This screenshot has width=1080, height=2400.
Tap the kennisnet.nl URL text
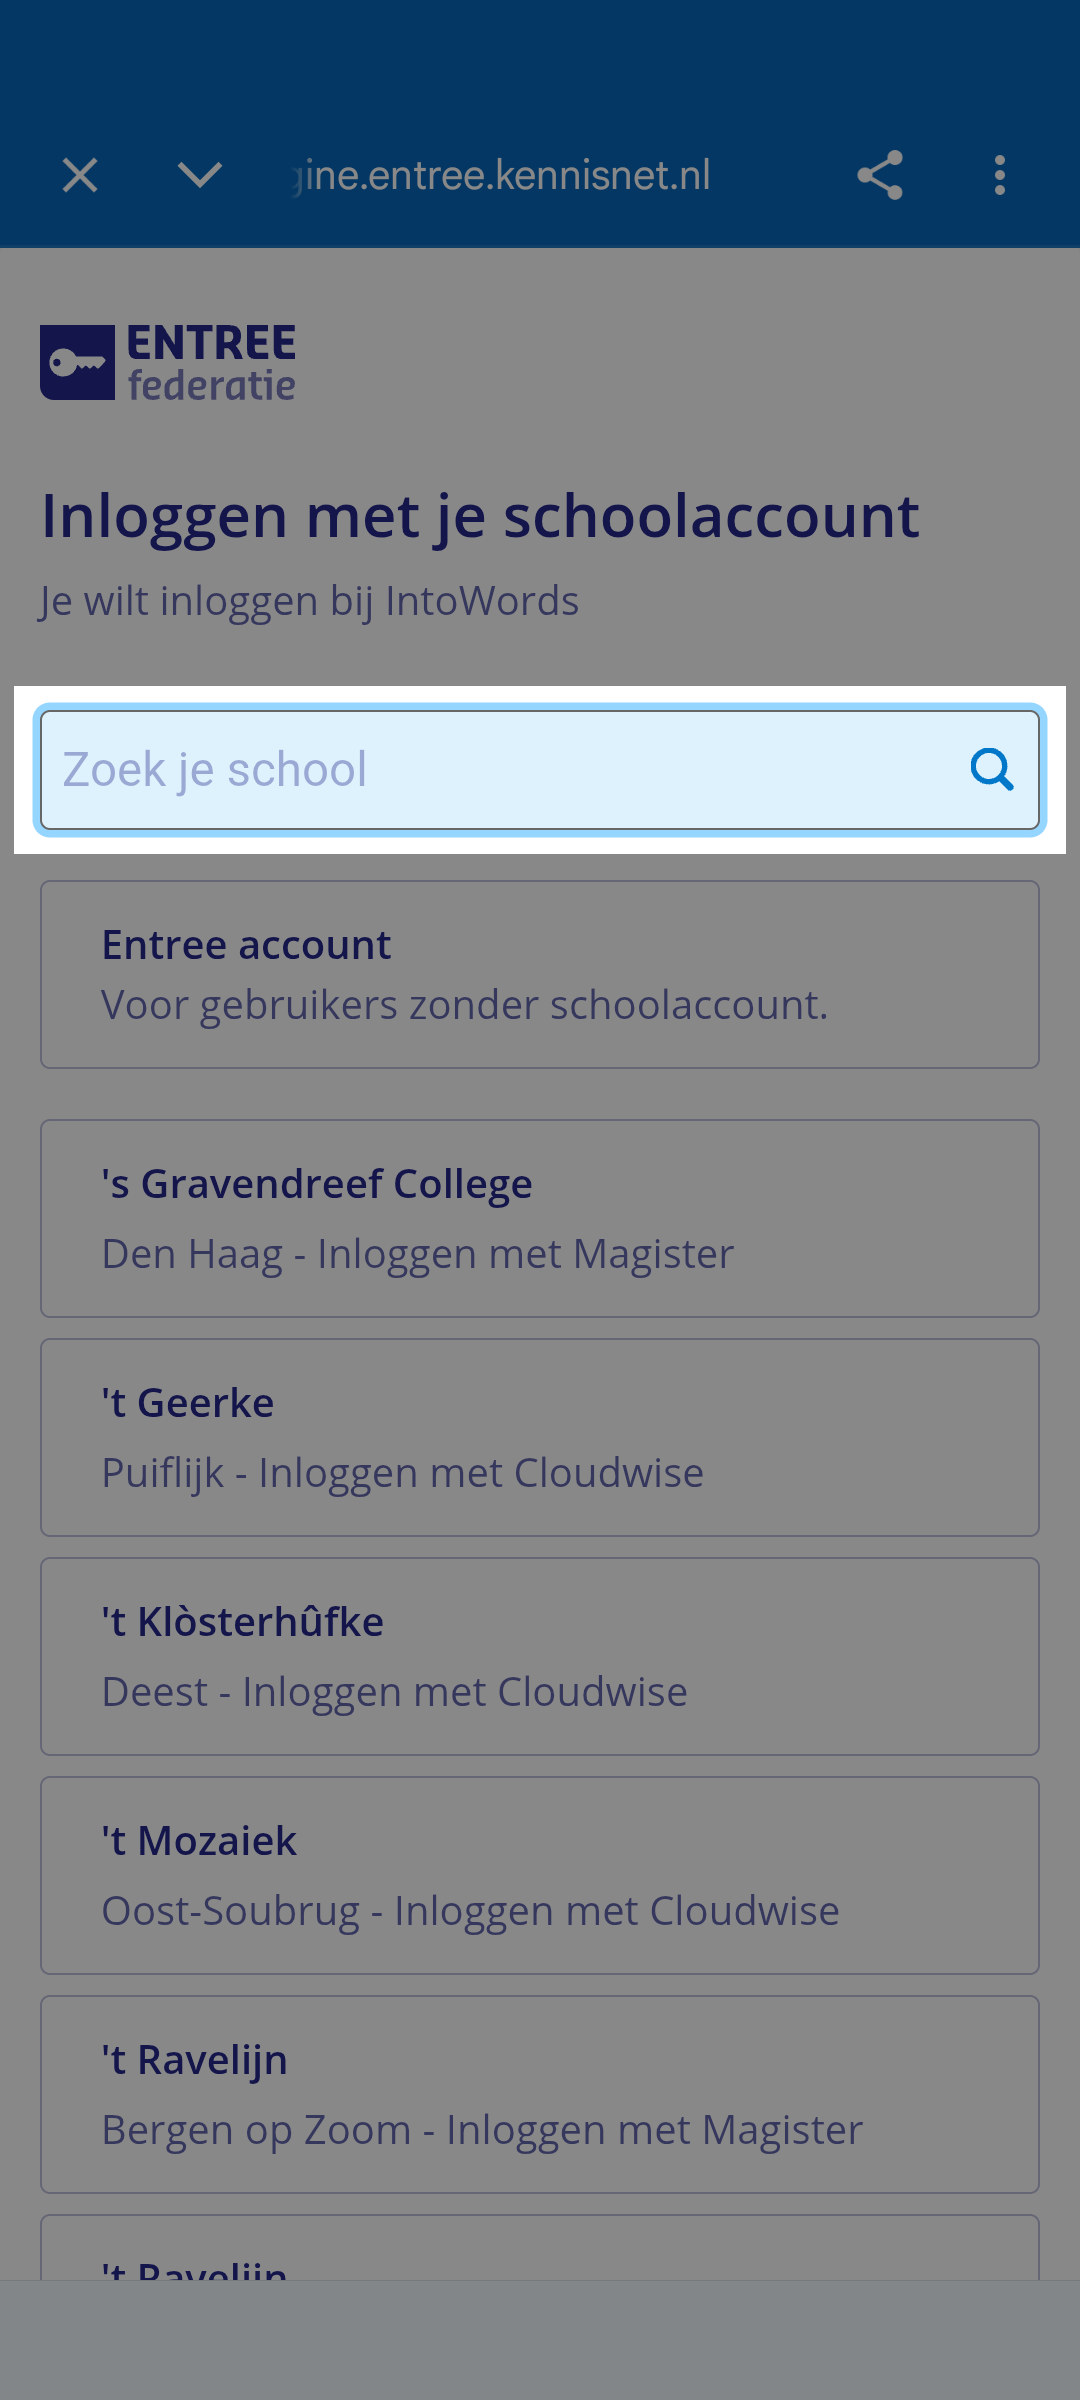click(x=502, y=176)
